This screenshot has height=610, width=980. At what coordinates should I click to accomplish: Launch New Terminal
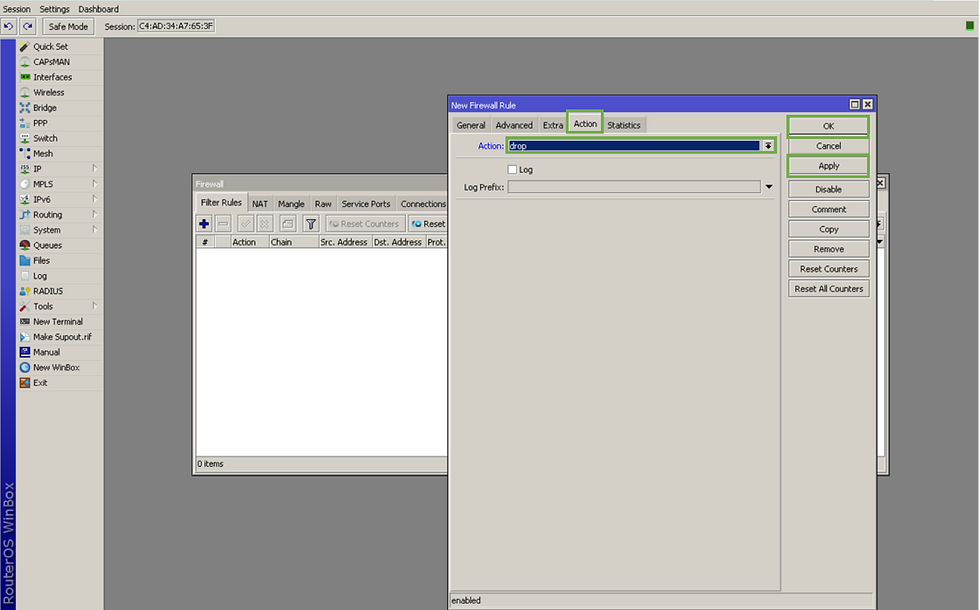(58, 322)
